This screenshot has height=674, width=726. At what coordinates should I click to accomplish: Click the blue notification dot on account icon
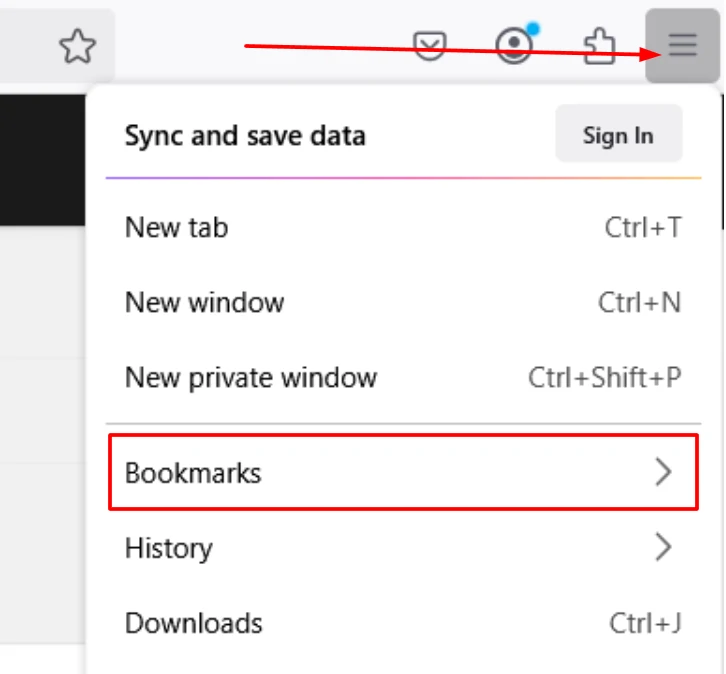[533, 29]
